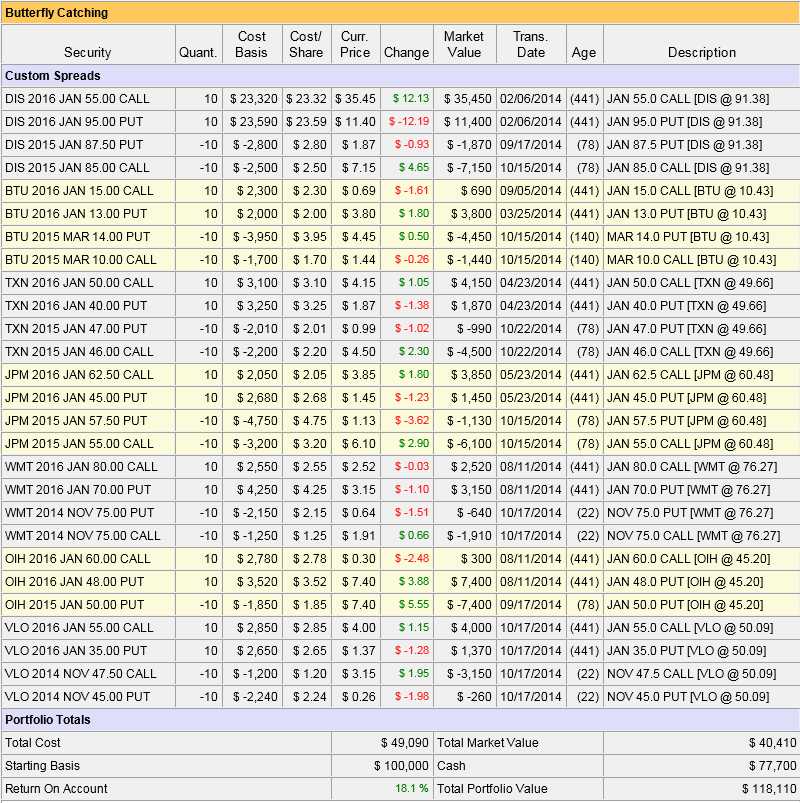Open the VLO 2014 NOV 47.50 CALL security
Image resolution: width=800 pixels, height=803 pixels.
(x=81, y=673)
